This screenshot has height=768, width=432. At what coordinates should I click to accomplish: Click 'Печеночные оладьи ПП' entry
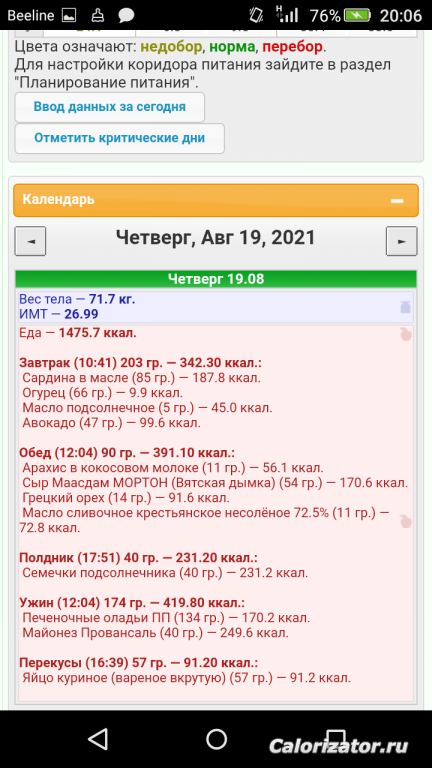click(166, 618)
